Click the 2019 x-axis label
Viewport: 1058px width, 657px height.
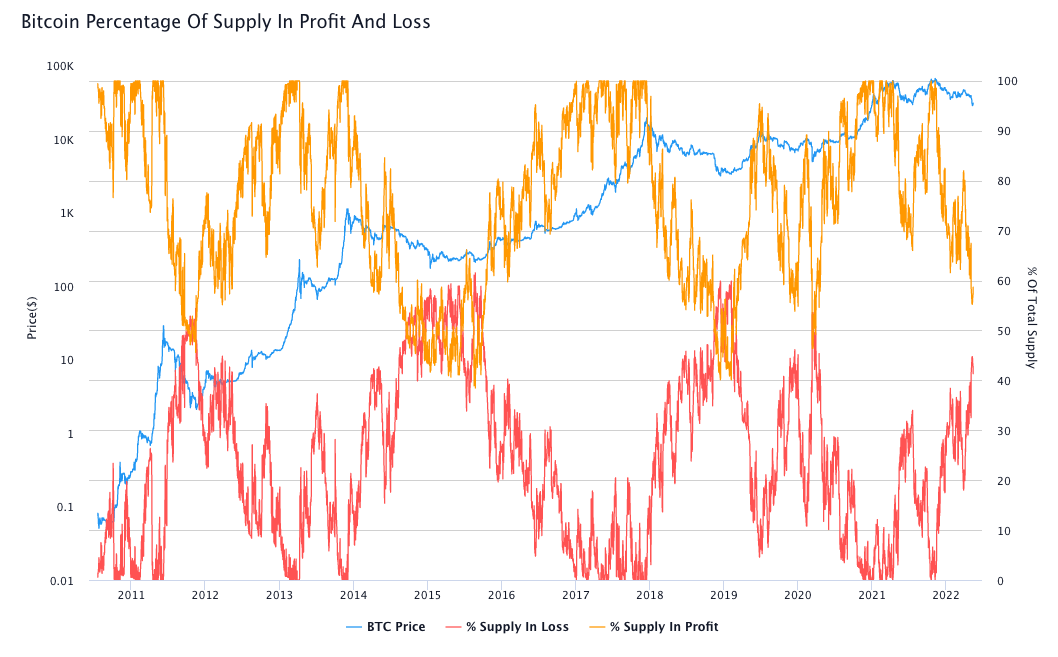[723, 595]
